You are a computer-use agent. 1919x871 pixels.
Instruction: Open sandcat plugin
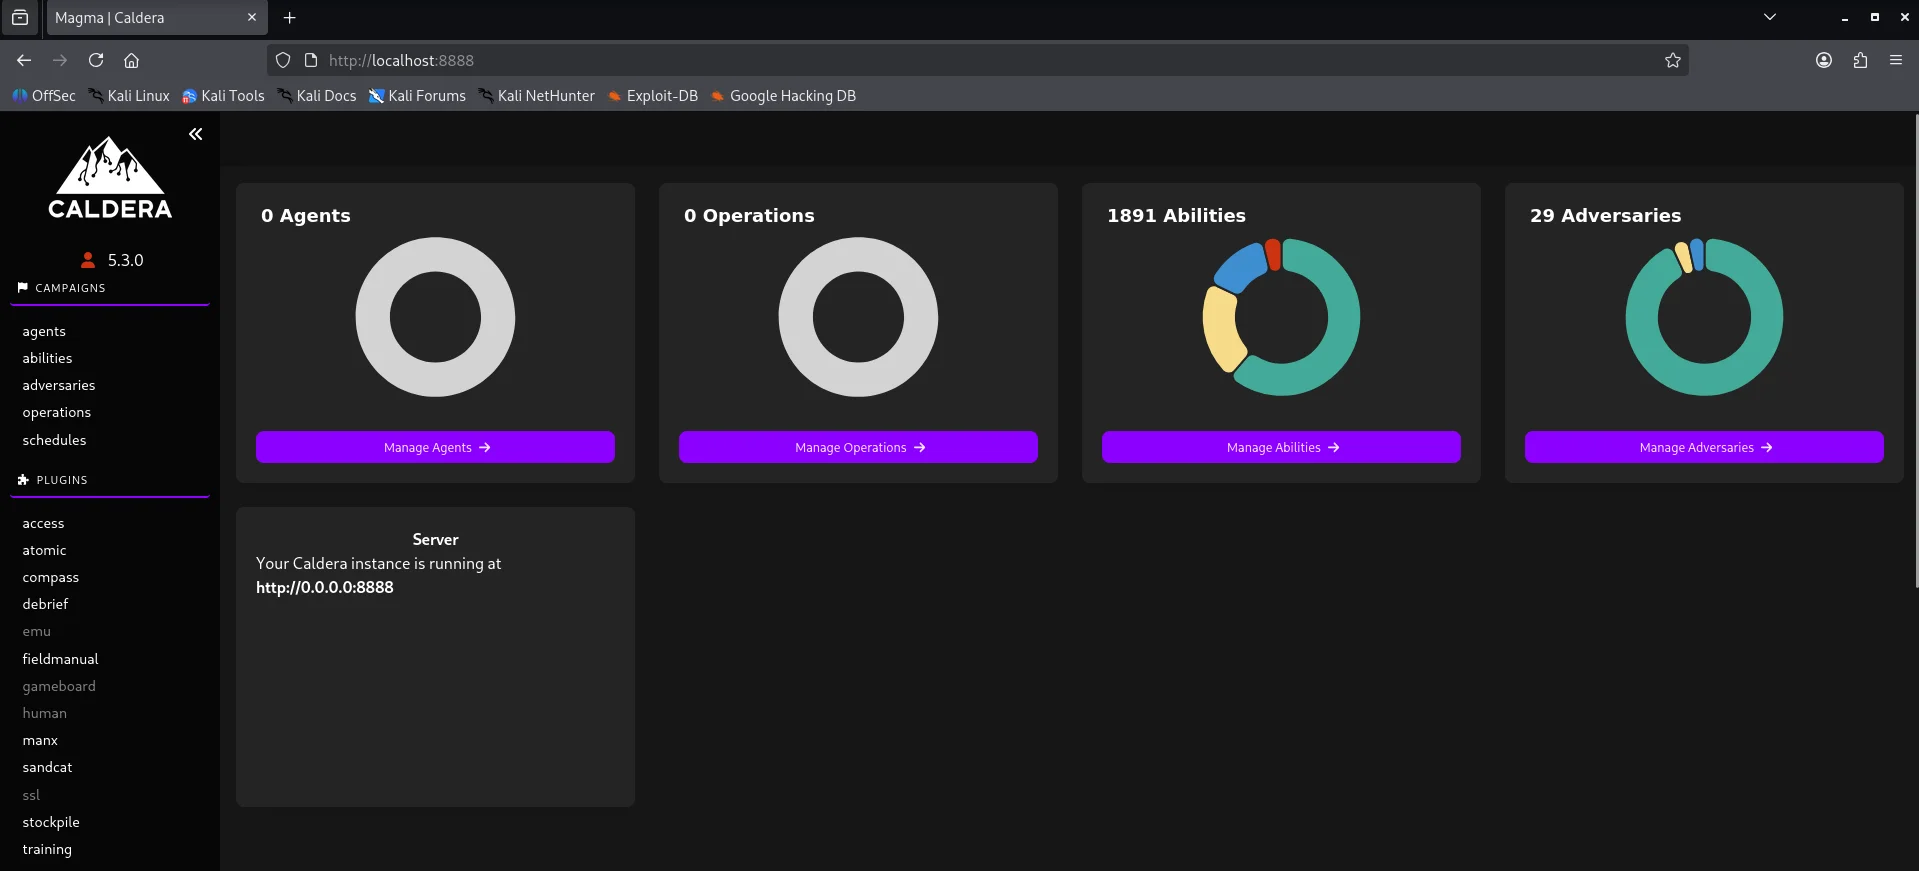(x=47, y=767)
